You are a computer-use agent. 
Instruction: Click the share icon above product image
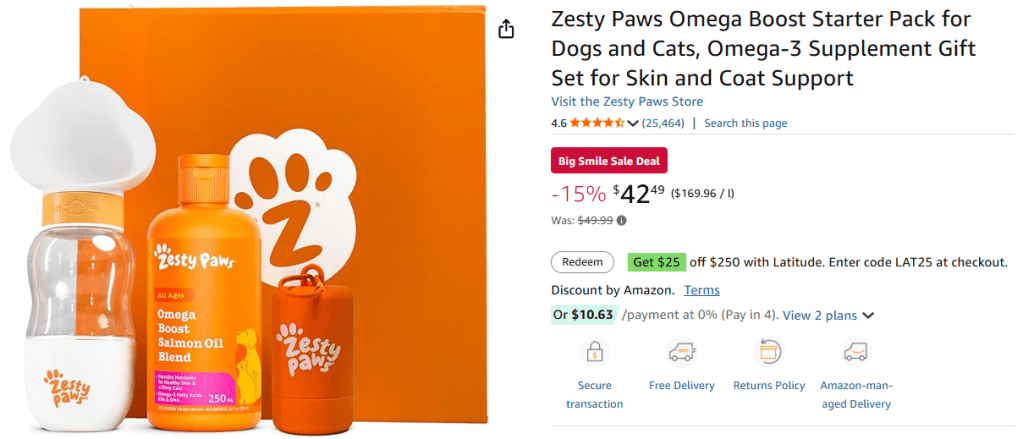pyautogui.click(x=506, y=29)
